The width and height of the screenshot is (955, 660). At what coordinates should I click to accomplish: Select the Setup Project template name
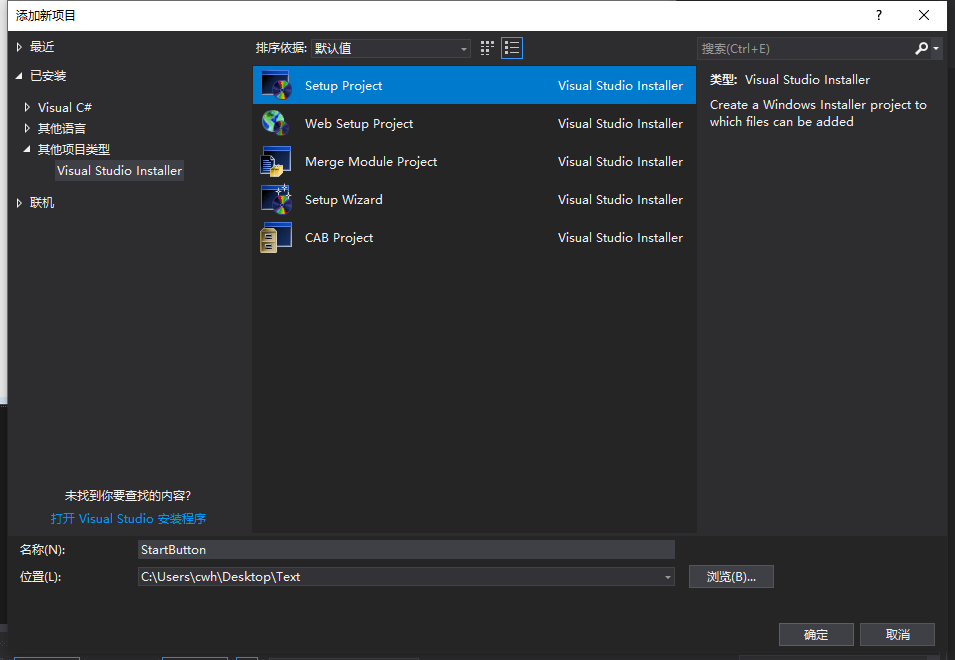coord(344,85)
